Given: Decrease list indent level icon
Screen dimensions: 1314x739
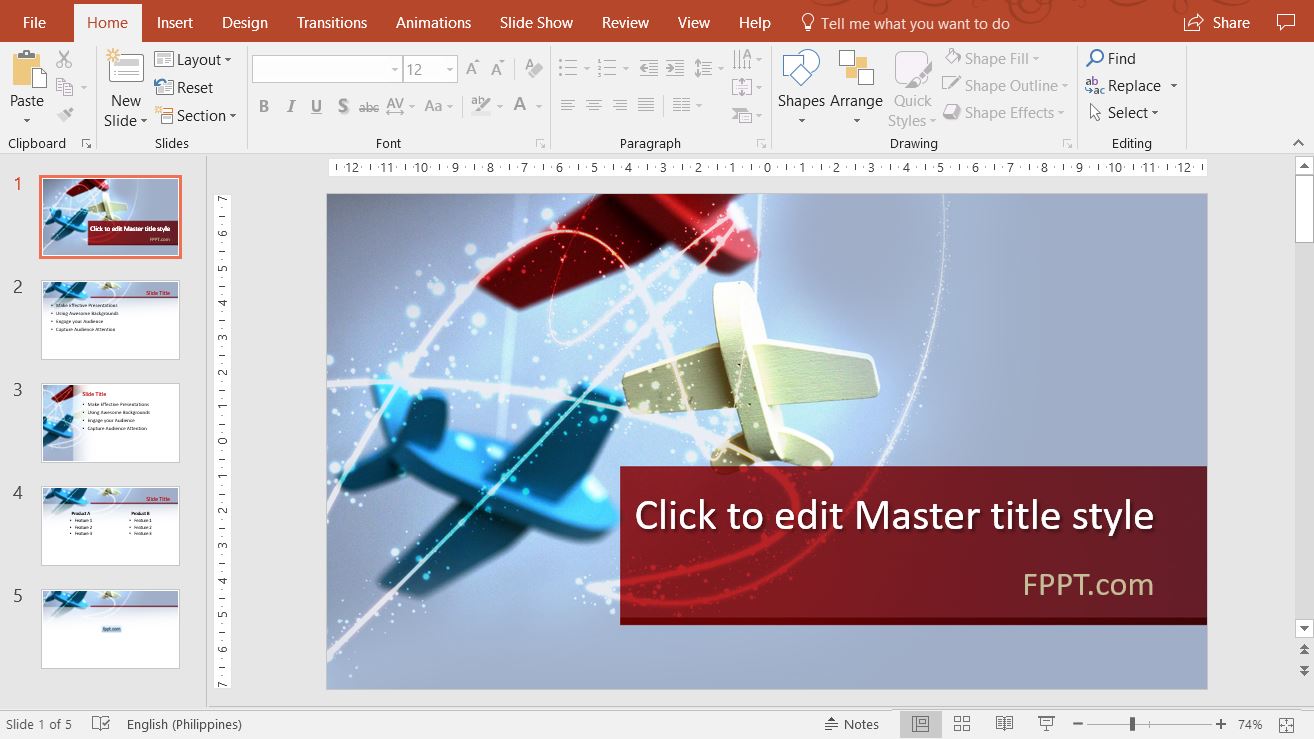Looking at the screenshot, I should (649, 68).
